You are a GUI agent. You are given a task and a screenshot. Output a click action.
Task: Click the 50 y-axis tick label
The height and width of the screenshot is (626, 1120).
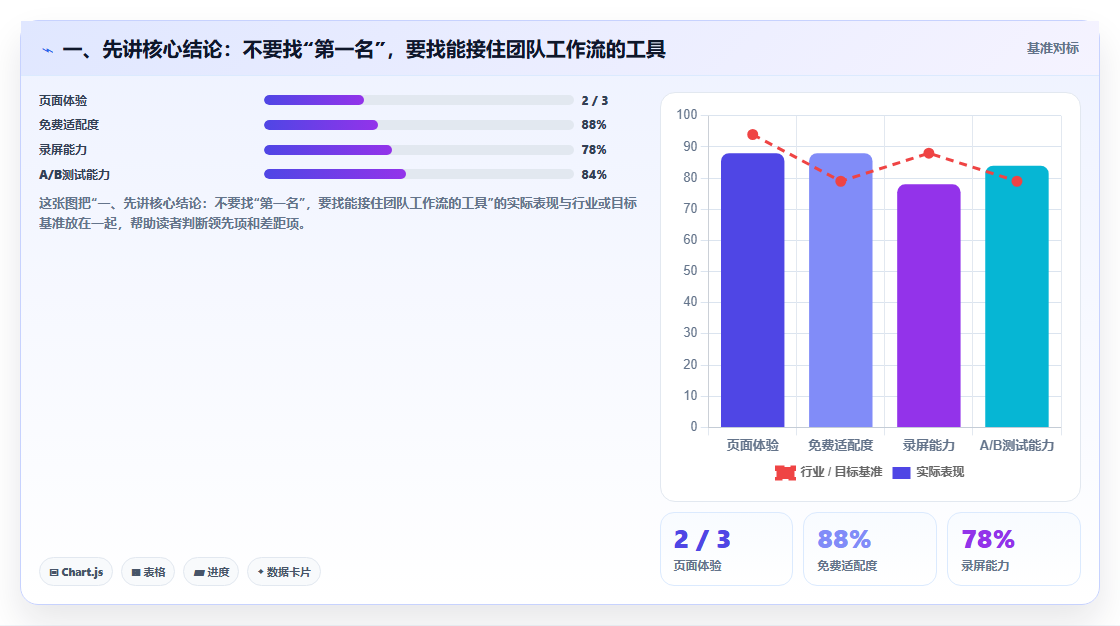click(x=690, y=271)
